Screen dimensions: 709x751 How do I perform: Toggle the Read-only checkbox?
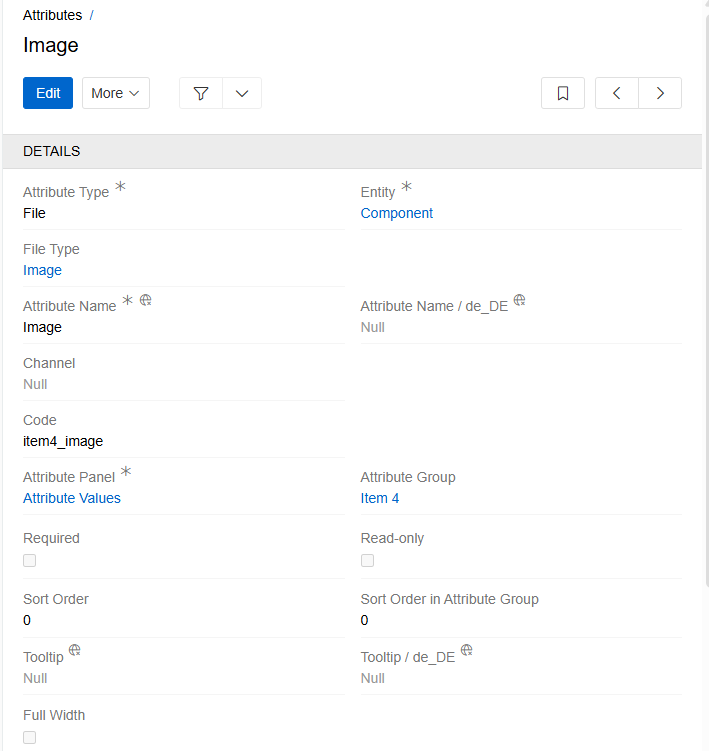click(x=367, y=560)
